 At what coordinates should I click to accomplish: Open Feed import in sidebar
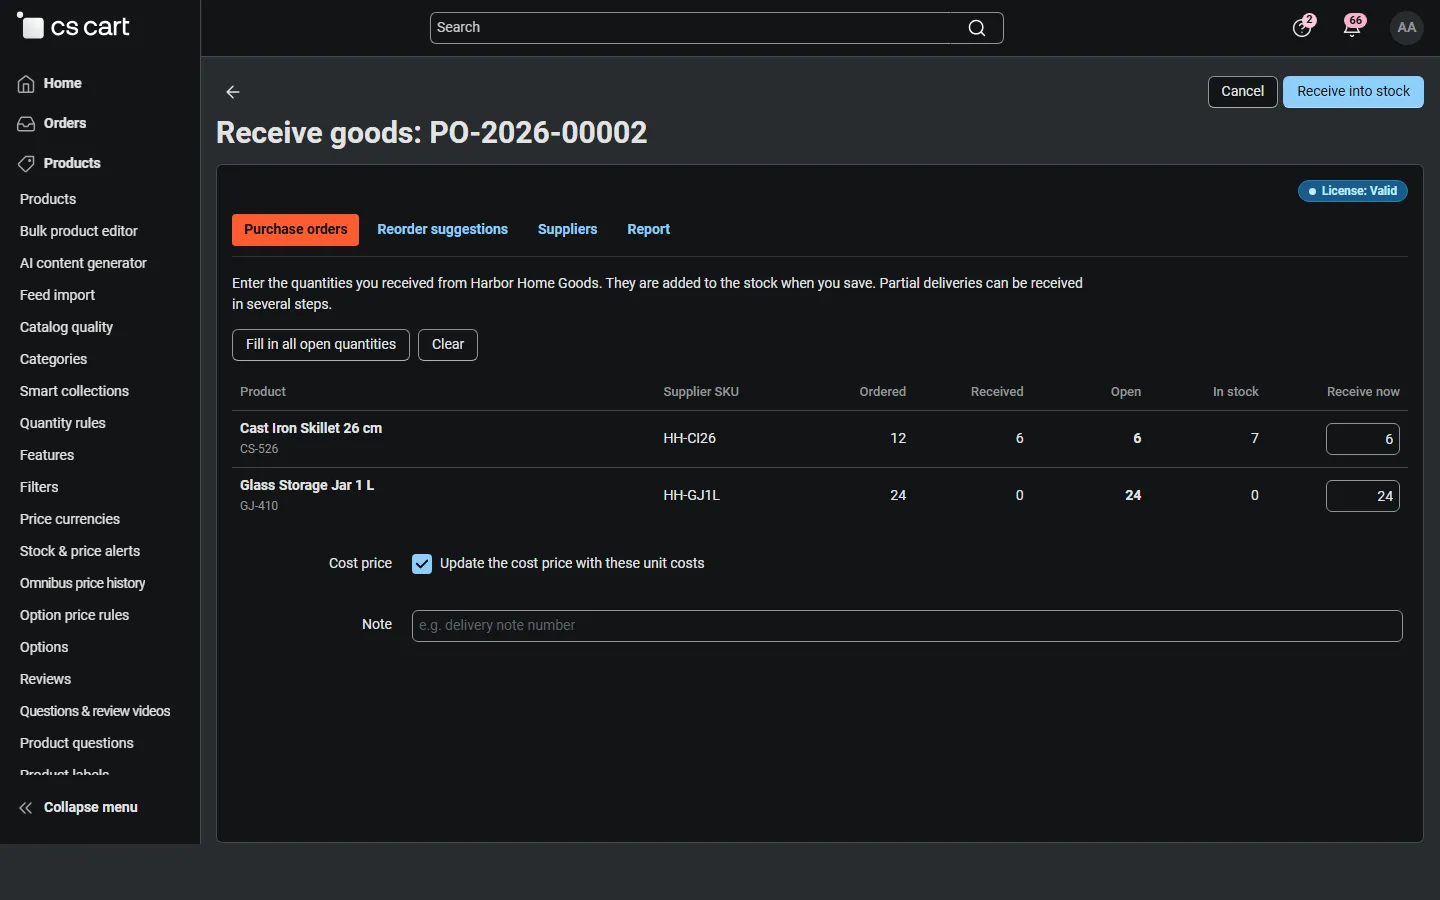57,295
